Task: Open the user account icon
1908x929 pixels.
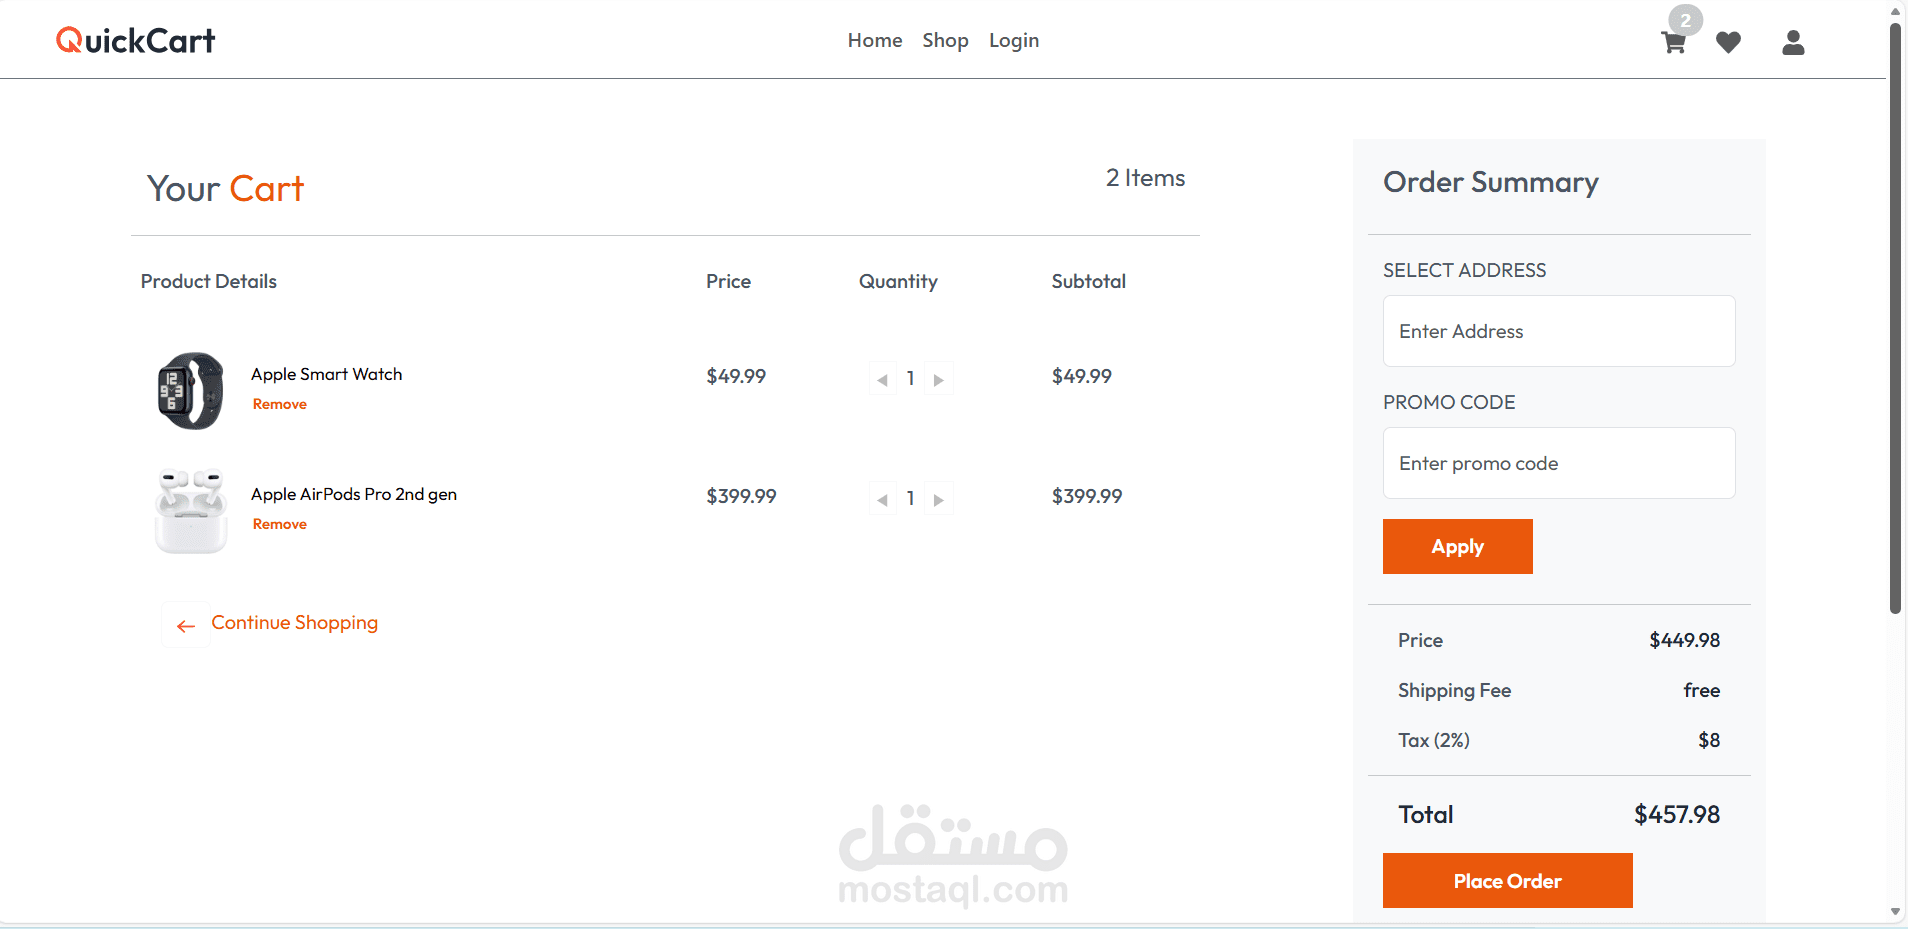Action: pos(1793,42)
